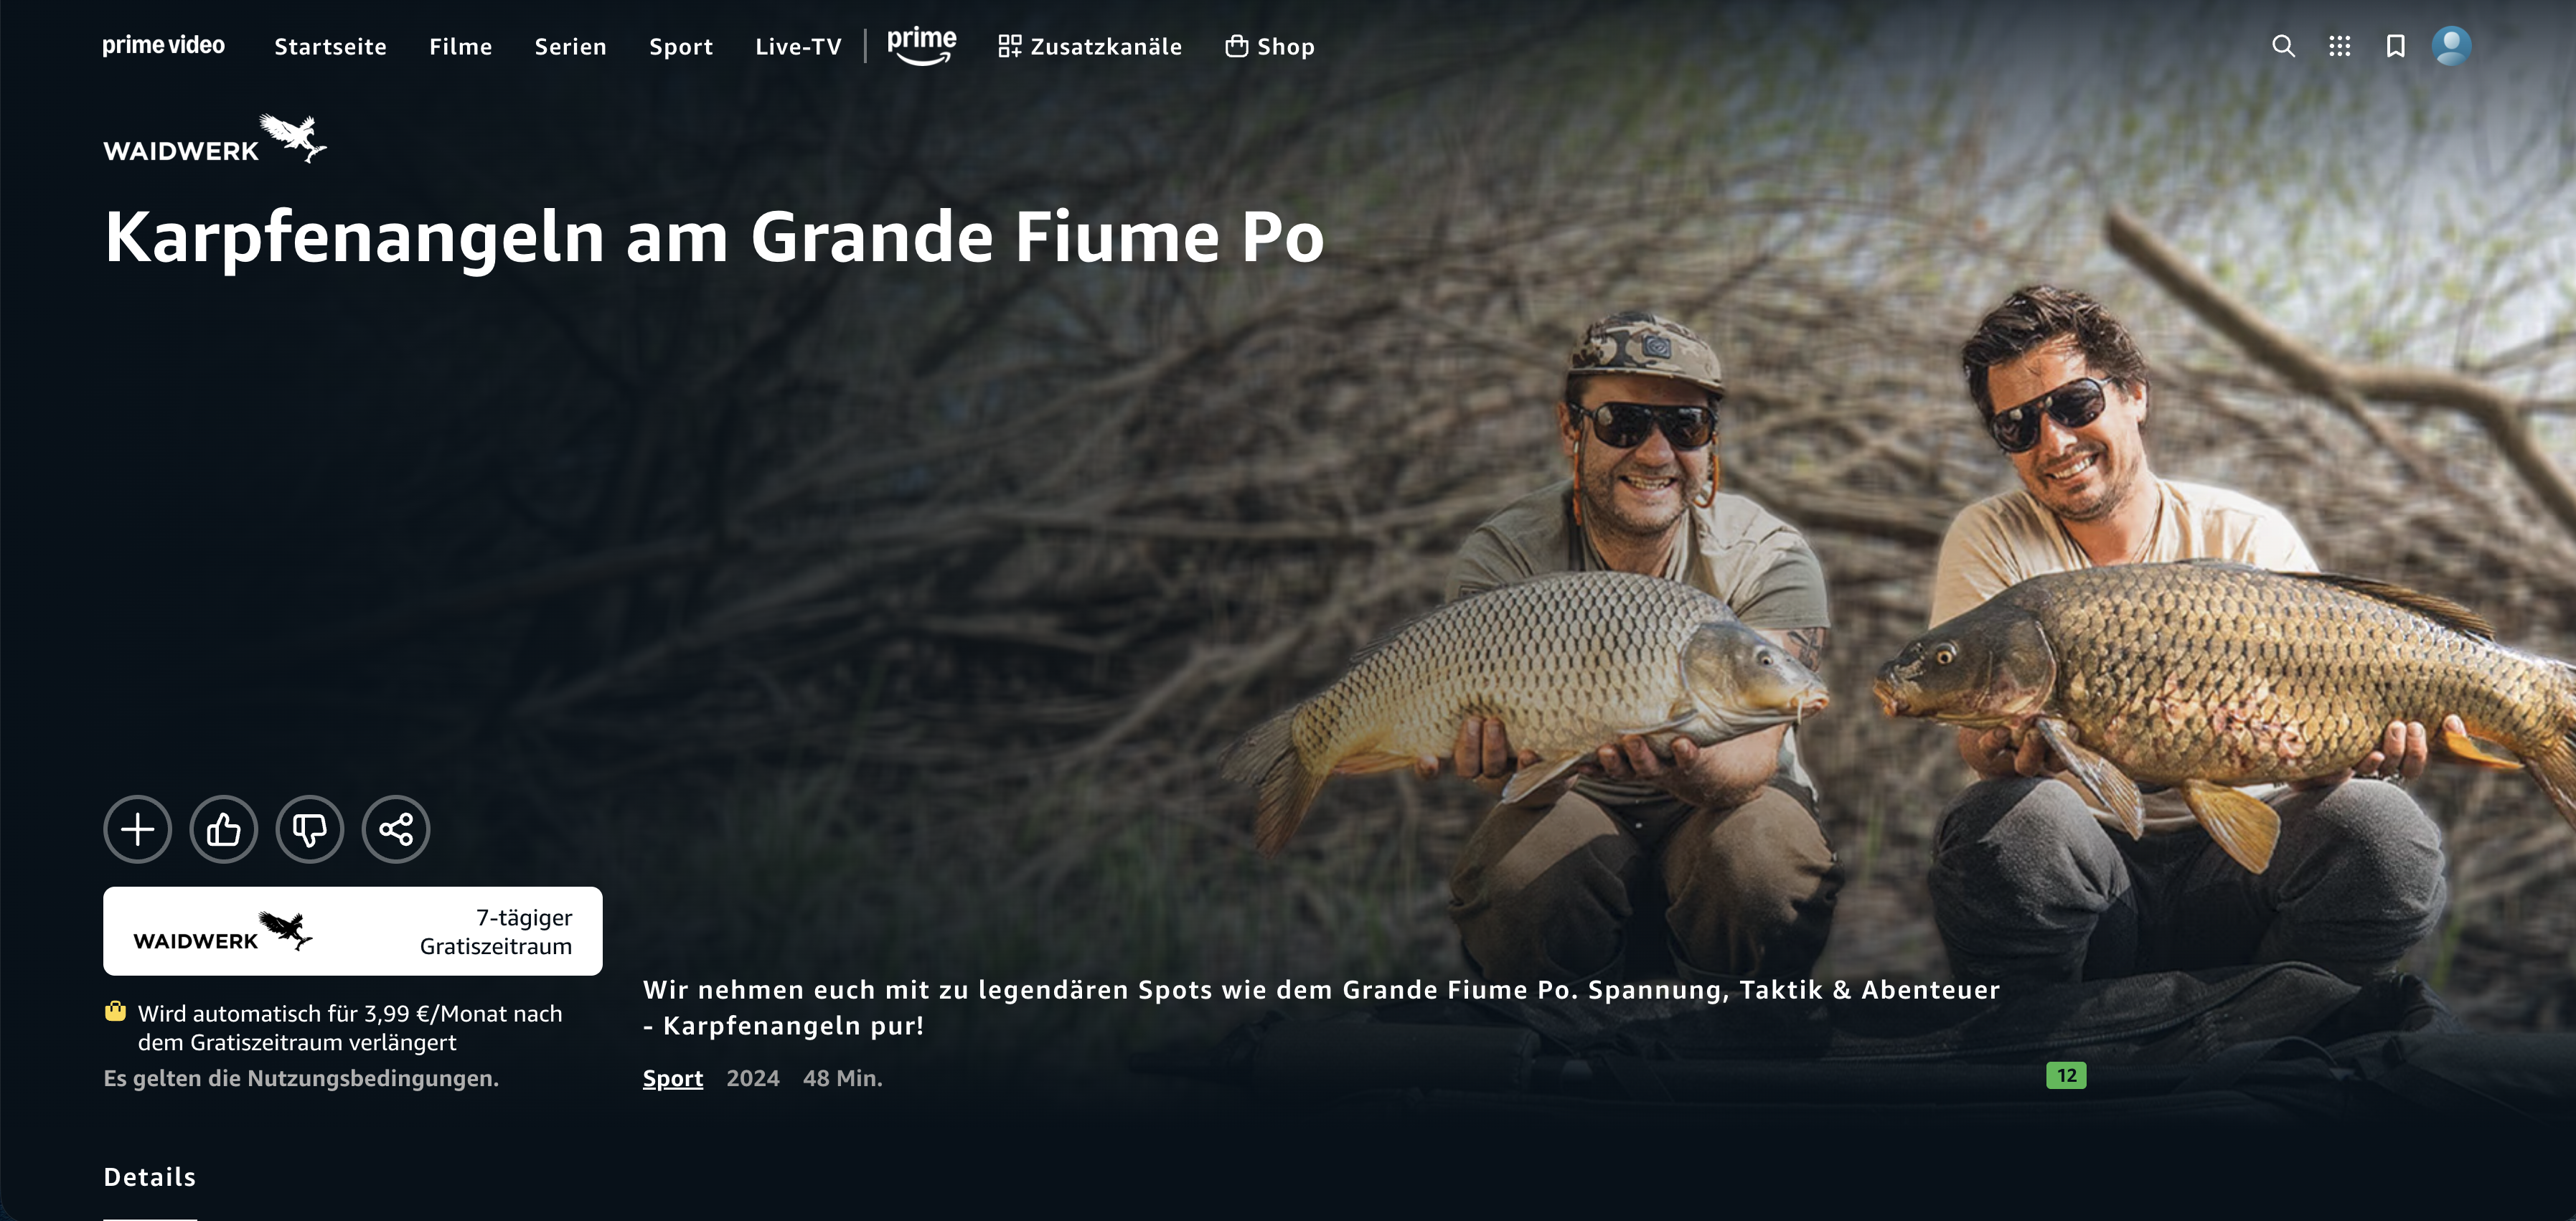Open the watchlist bookmark icon
Image resolution: width=2576 pixels, height=1221 pixels.
[x=2395, y=46]
